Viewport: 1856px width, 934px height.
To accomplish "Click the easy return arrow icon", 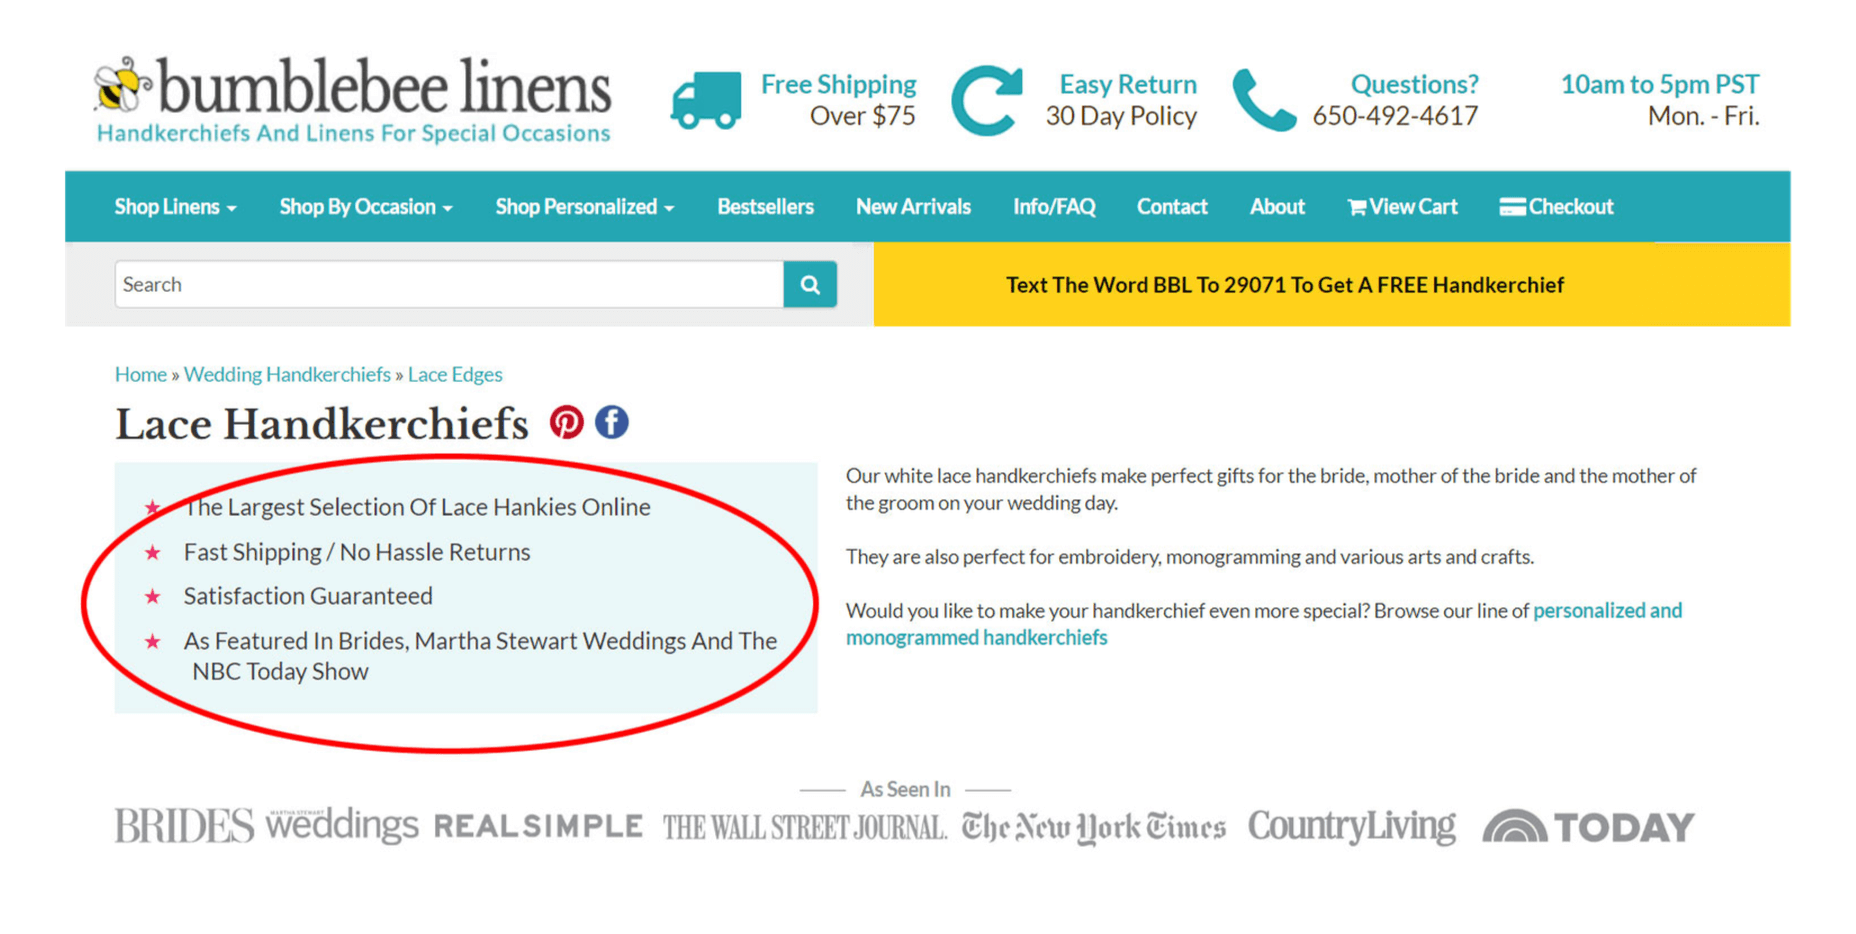I will click(986, 100).
